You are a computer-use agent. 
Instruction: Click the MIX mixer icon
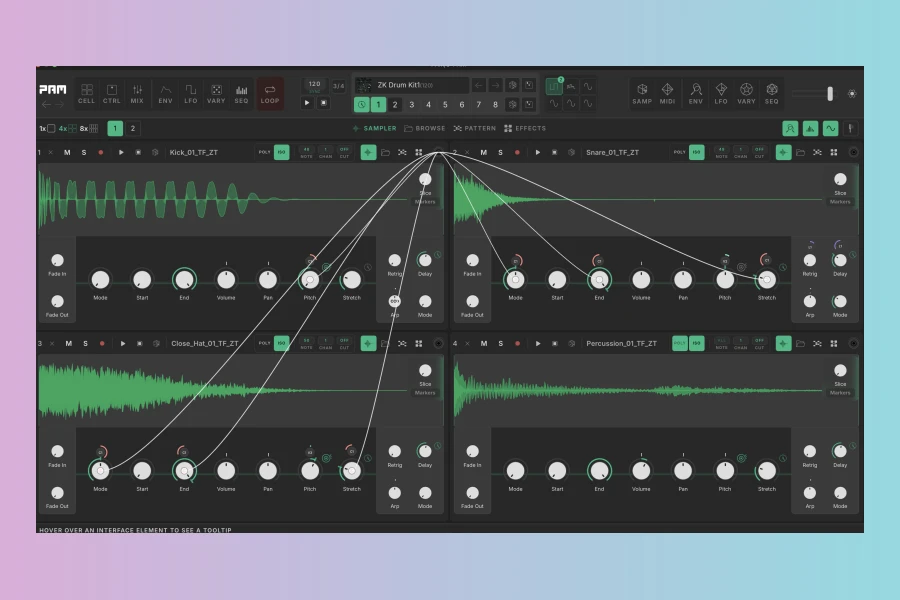(137, 93)
